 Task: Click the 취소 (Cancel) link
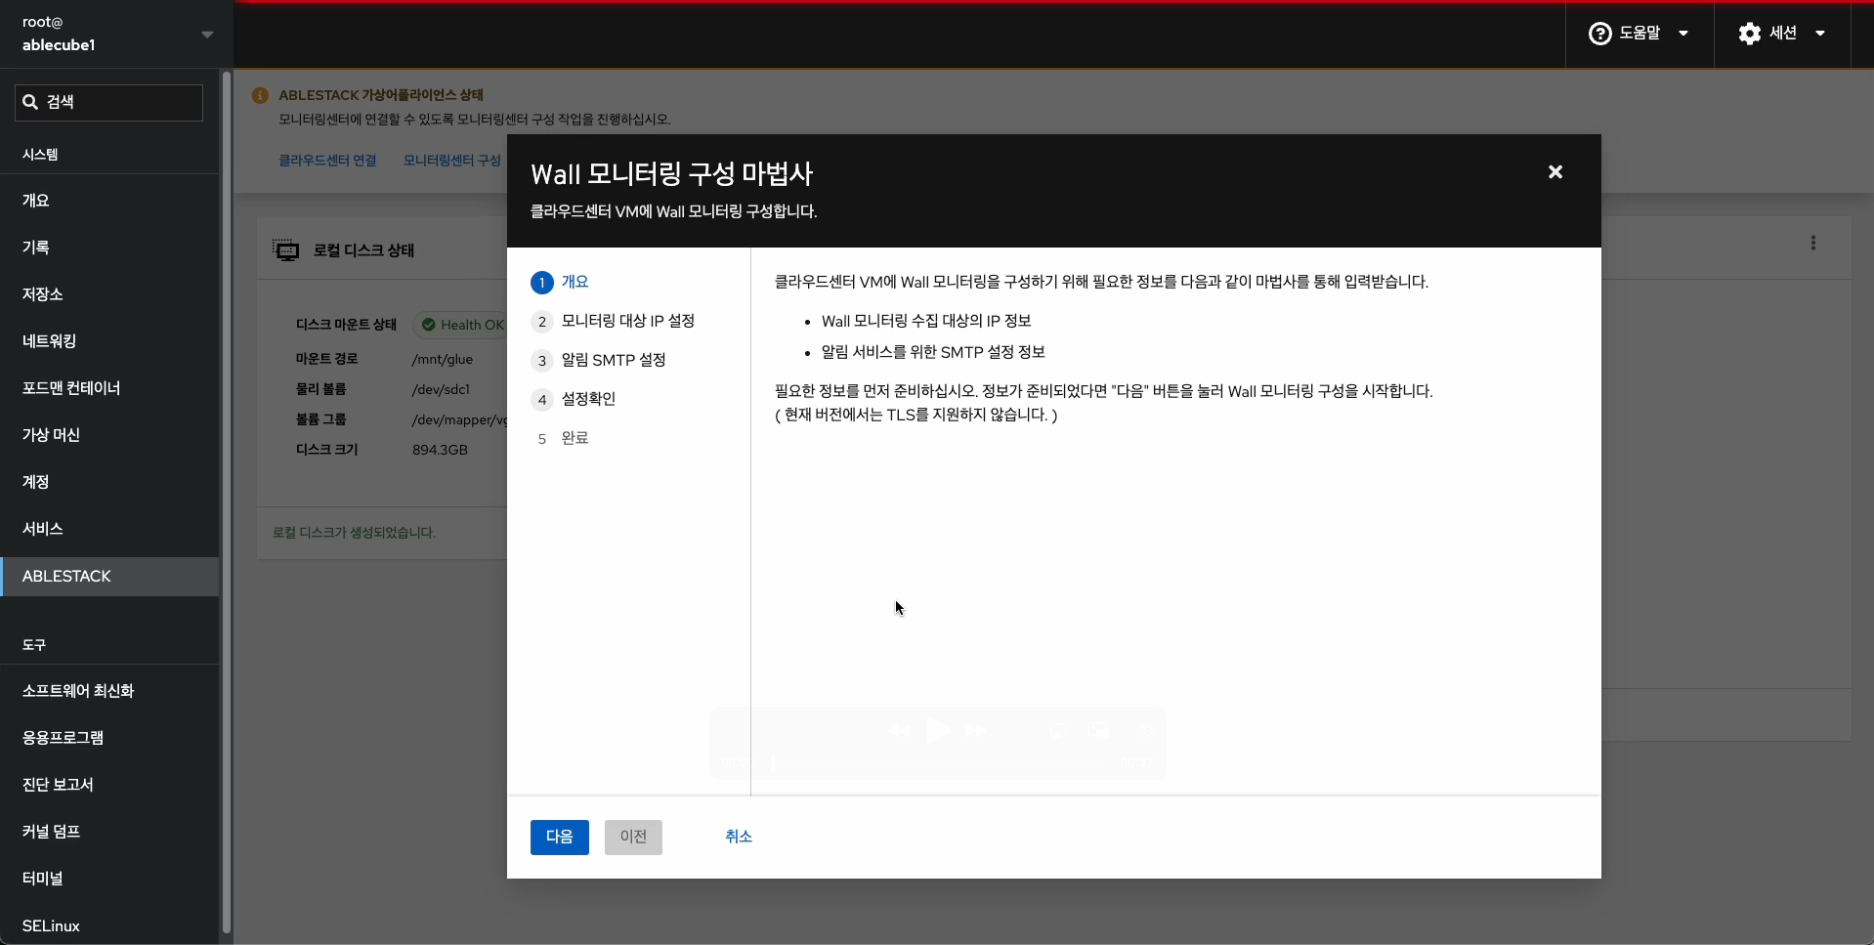click(x=738, y=837)
